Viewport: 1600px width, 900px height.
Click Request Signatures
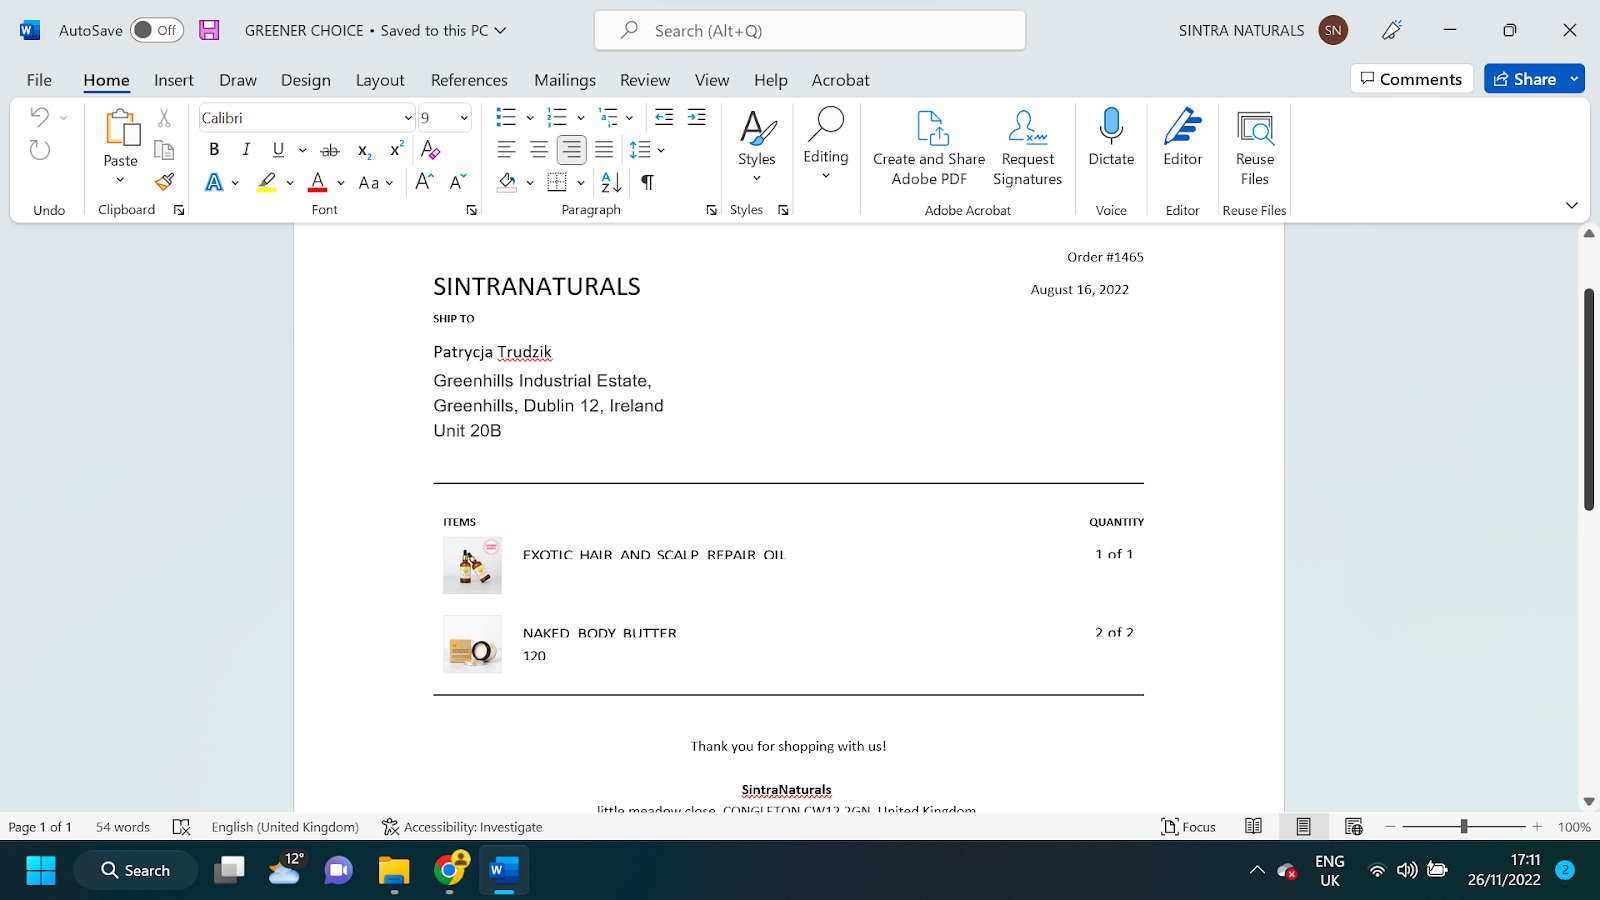tap(1027, 148)
